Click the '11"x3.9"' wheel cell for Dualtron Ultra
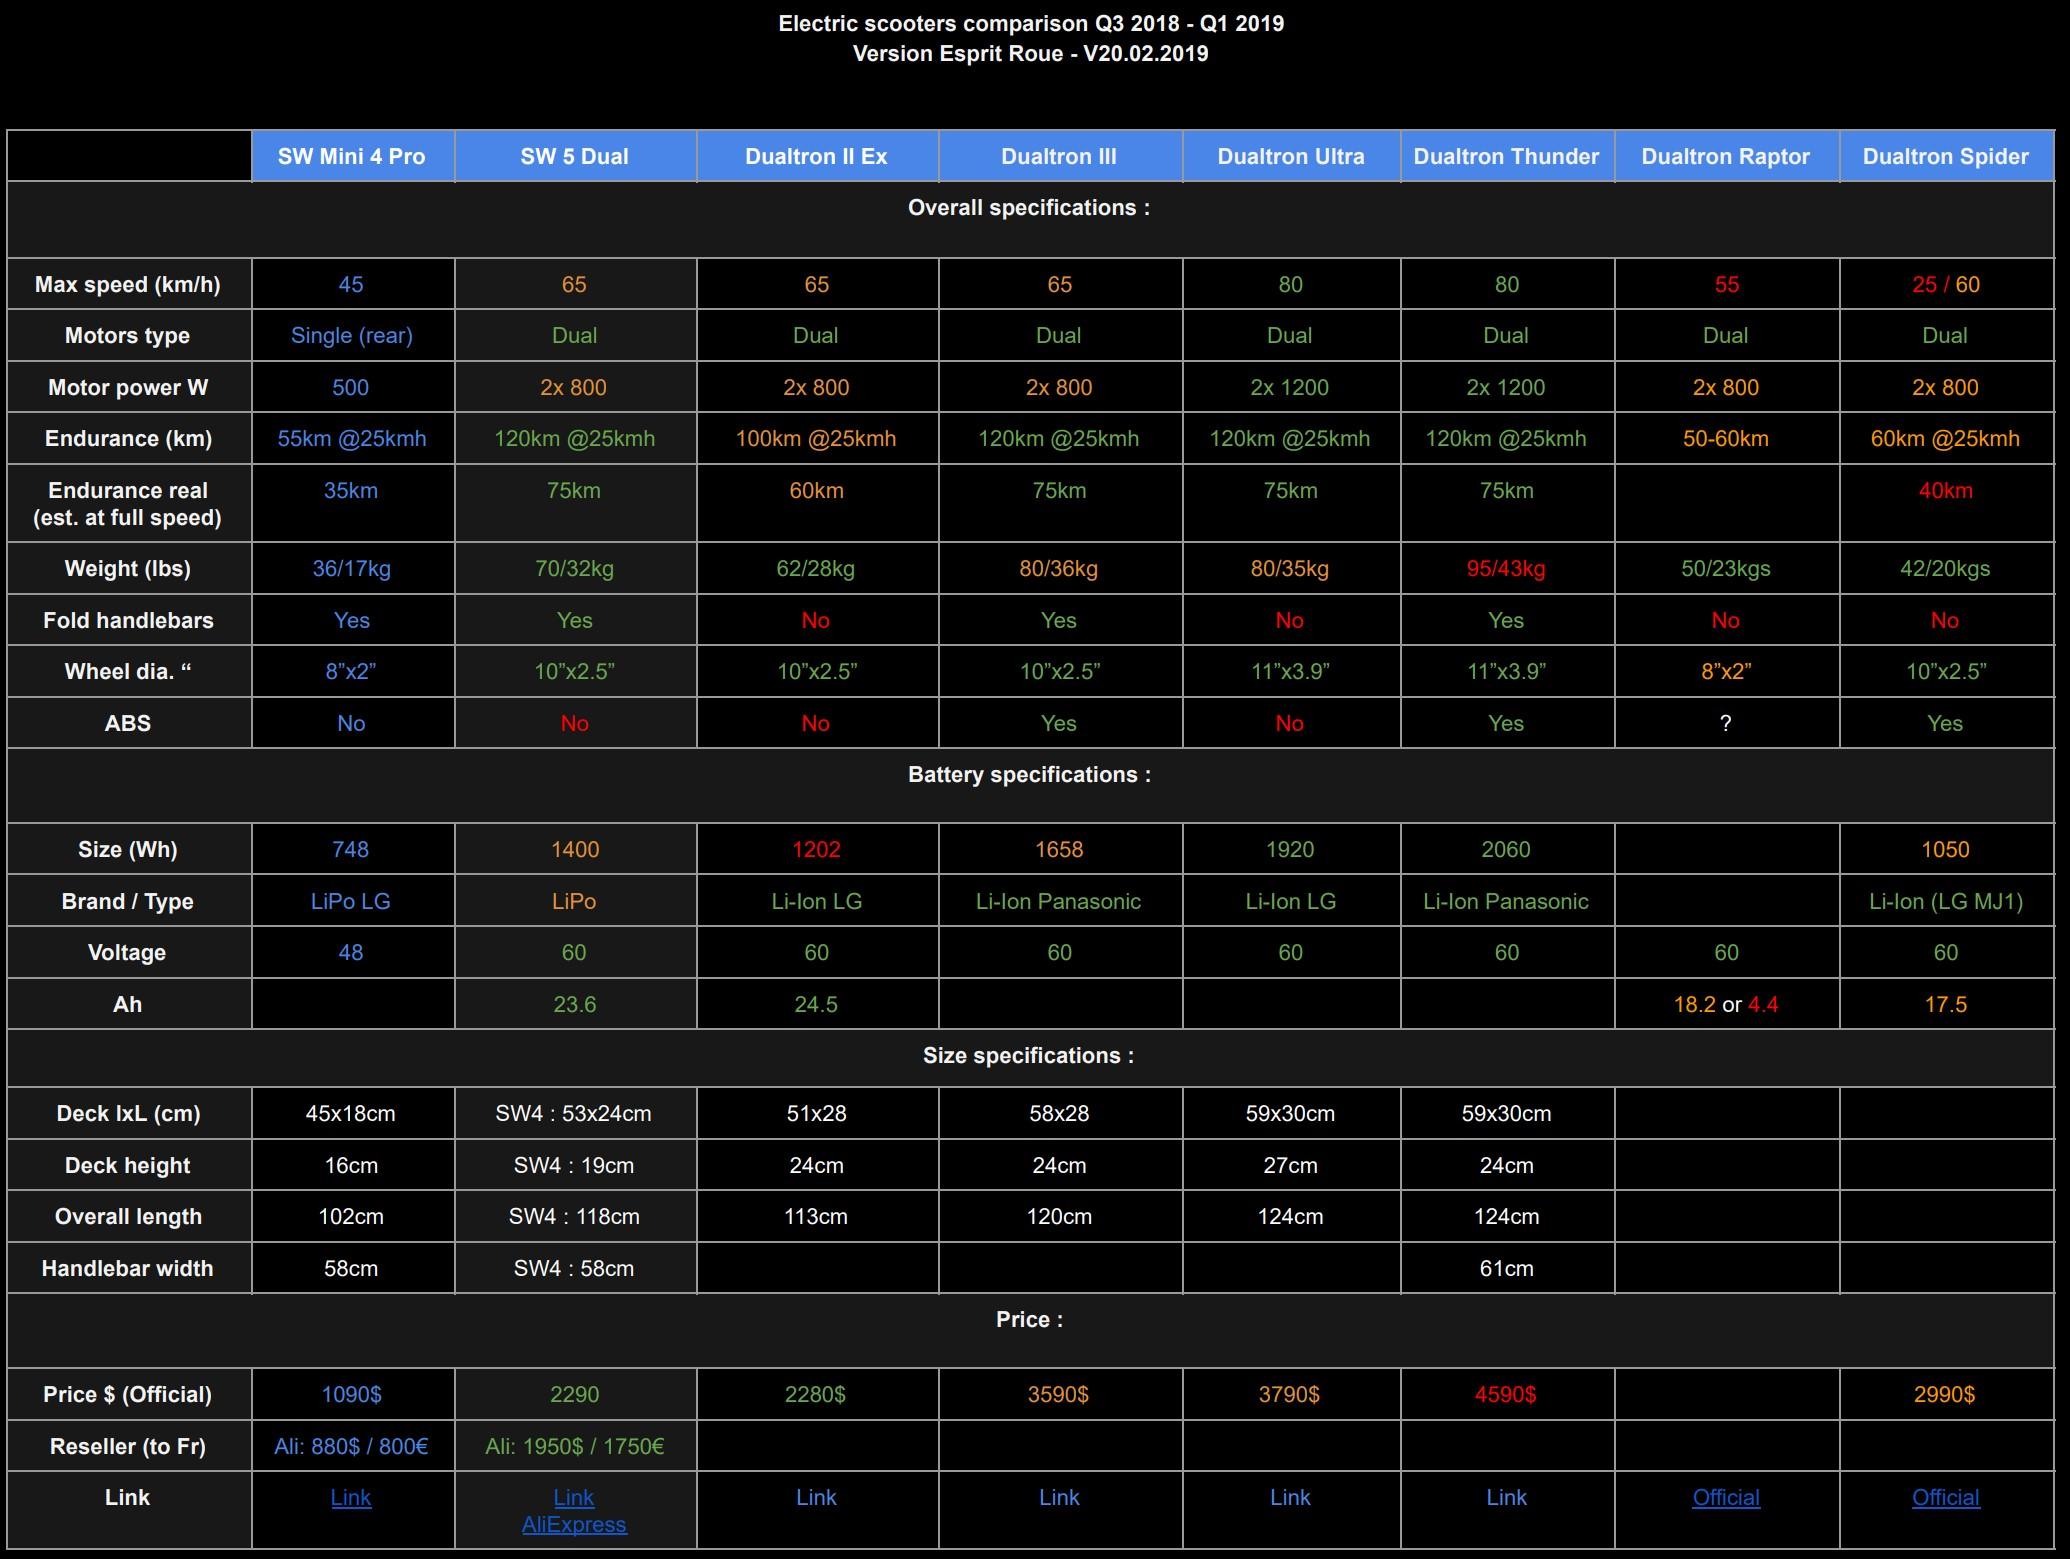2070x1559 pixels. pyautogui.click(x=1290, y=672)
